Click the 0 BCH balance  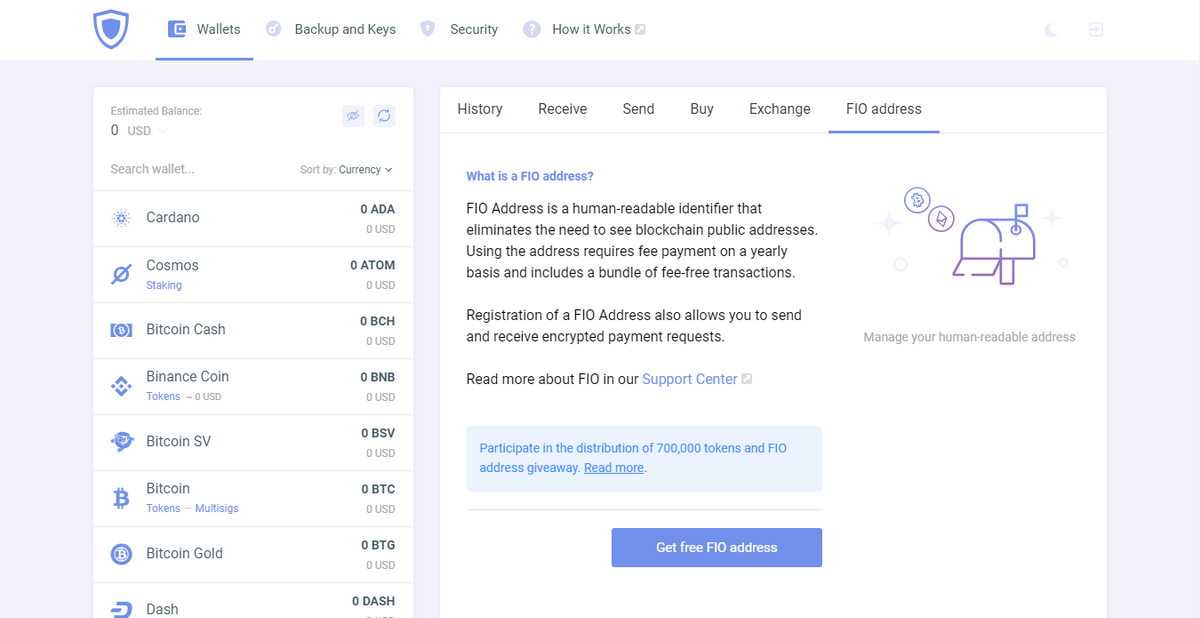378,321
